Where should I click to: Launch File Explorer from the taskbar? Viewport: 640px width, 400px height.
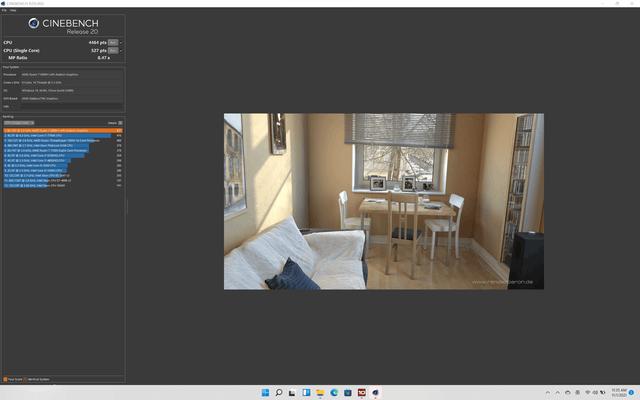click(320, 393)
